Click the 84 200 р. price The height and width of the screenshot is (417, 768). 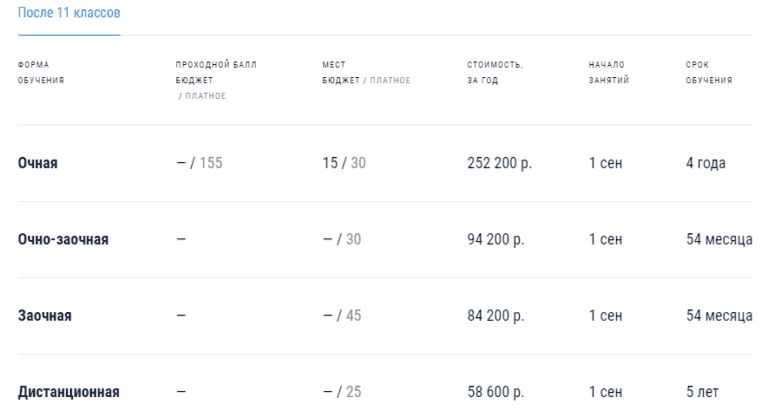pyautogui.click(x=495, y=316)
